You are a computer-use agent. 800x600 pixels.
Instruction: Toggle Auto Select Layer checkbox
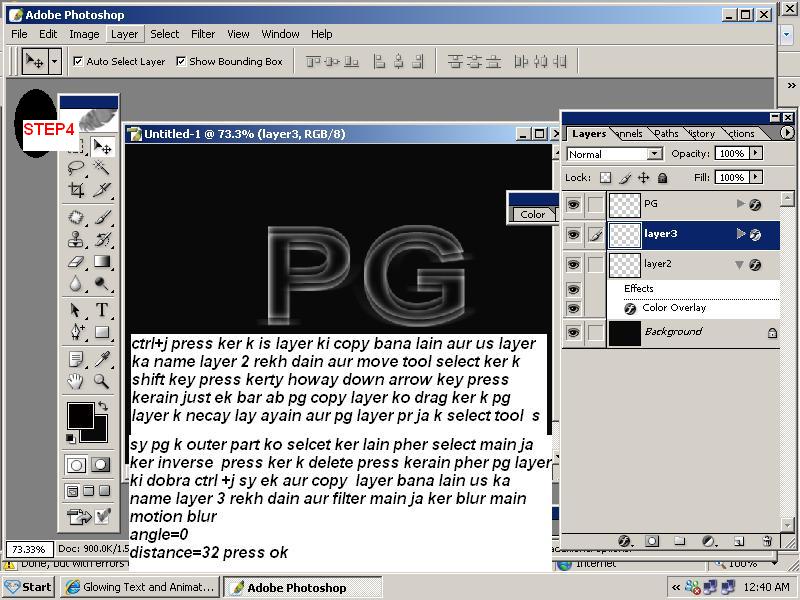[x=78, y=61]
